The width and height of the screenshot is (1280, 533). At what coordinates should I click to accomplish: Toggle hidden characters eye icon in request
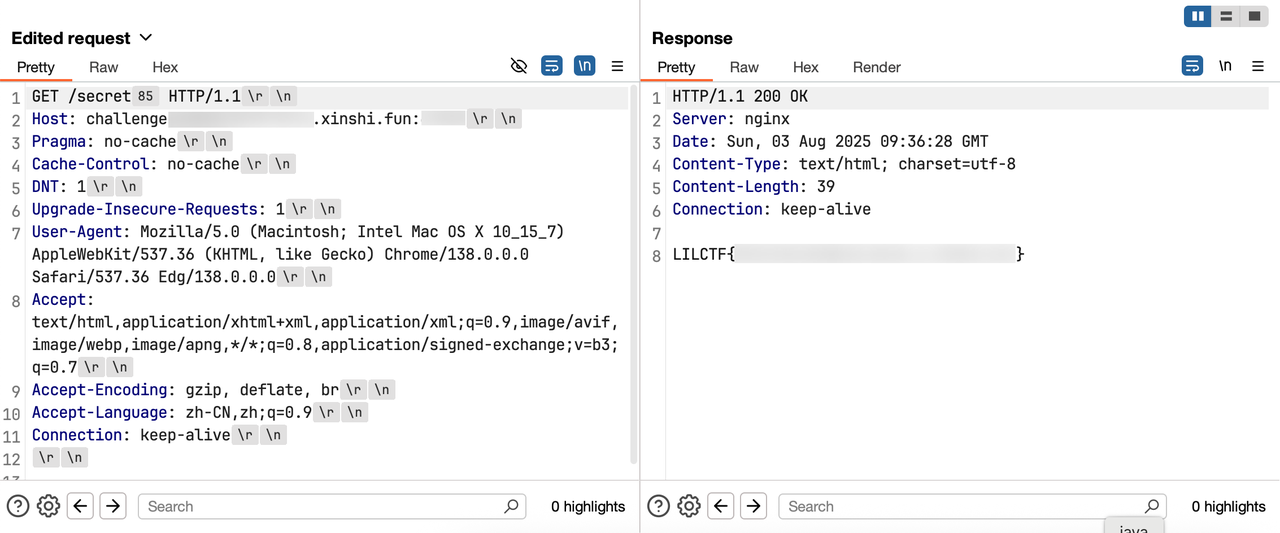click(518, 66)
